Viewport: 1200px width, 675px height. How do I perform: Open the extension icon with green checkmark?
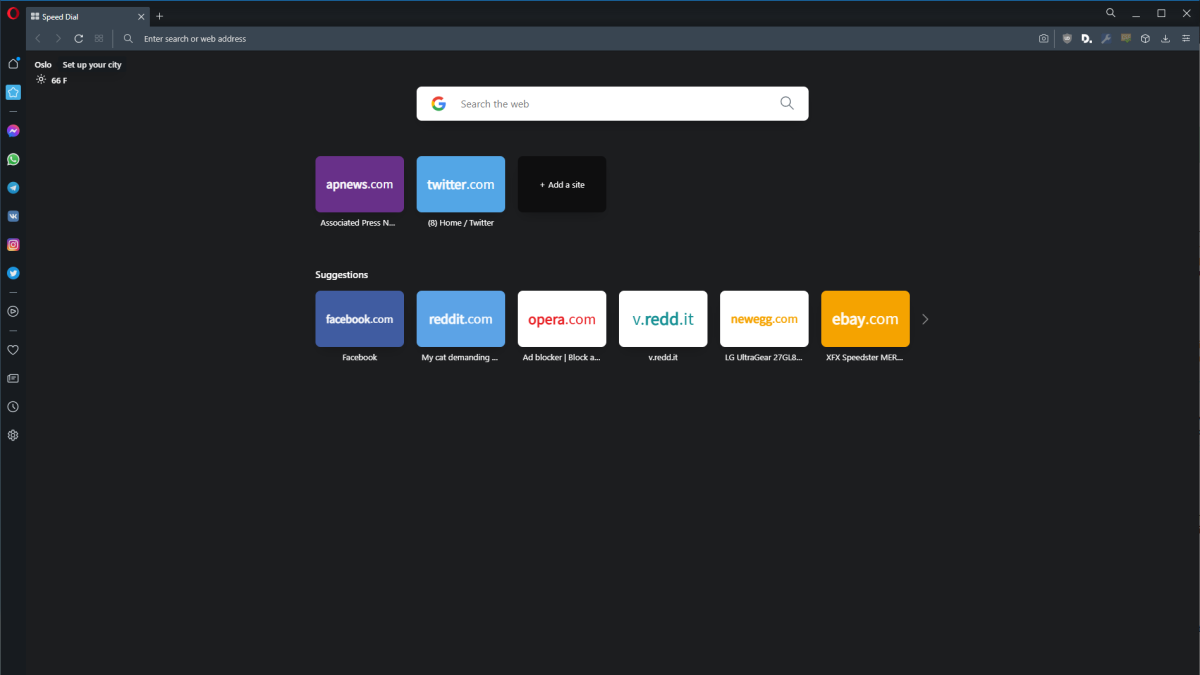coord(1126,38)
